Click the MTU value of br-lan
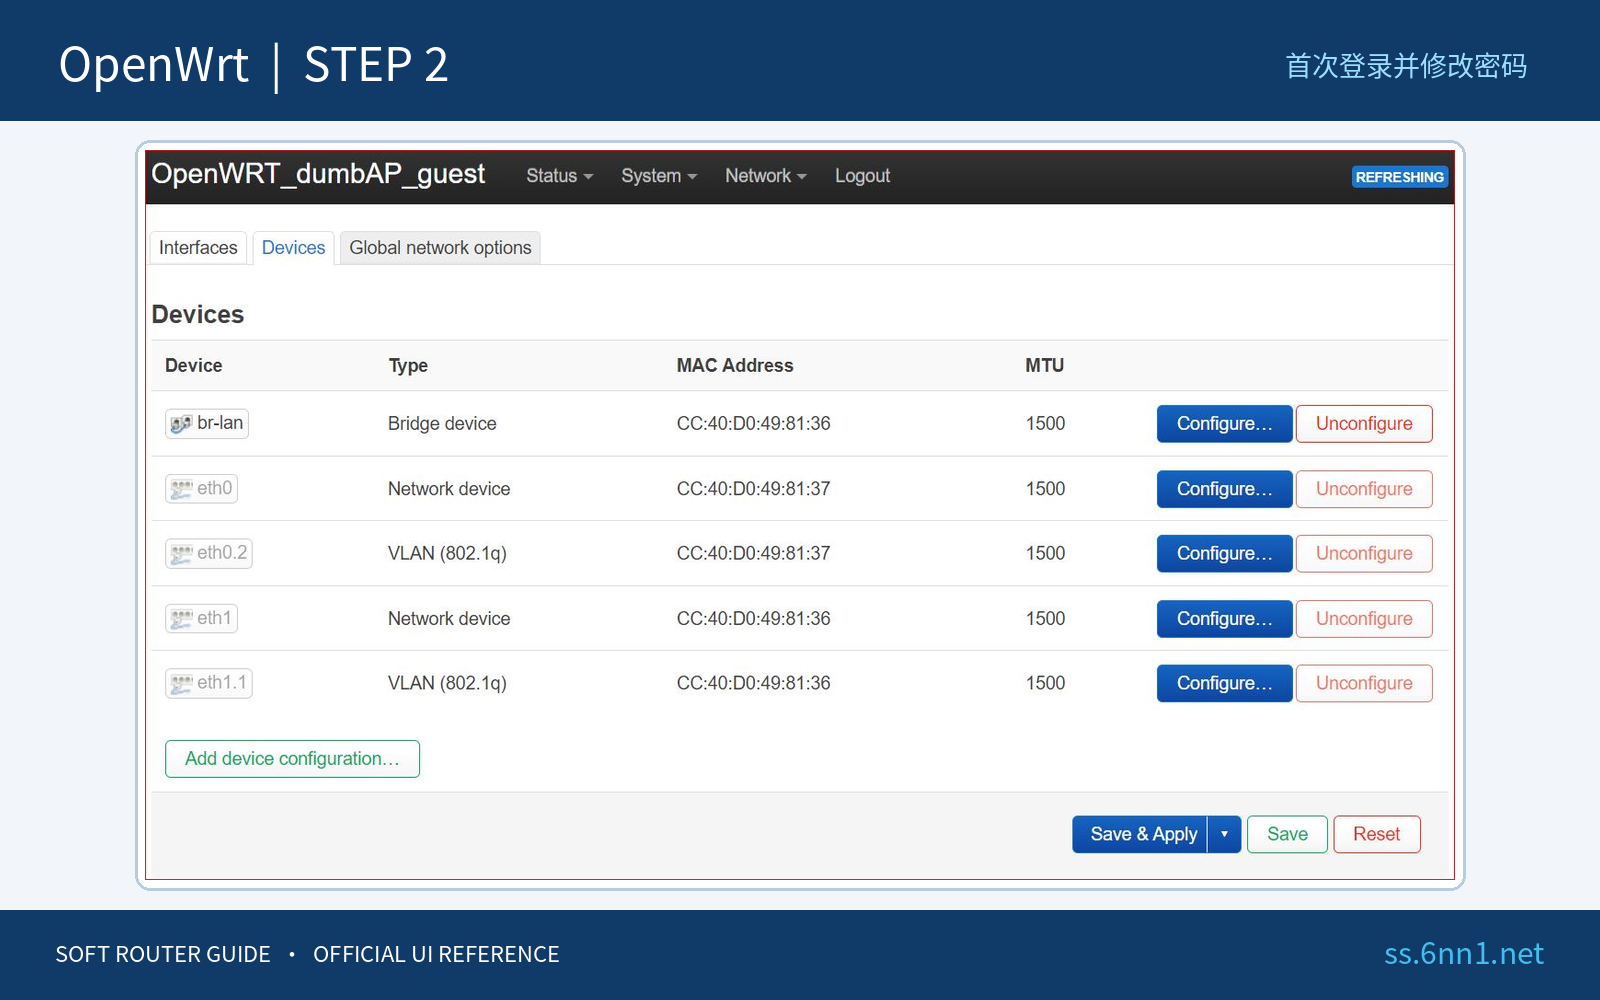This screenshot has height=1000, width=1600. [1045, 424]
